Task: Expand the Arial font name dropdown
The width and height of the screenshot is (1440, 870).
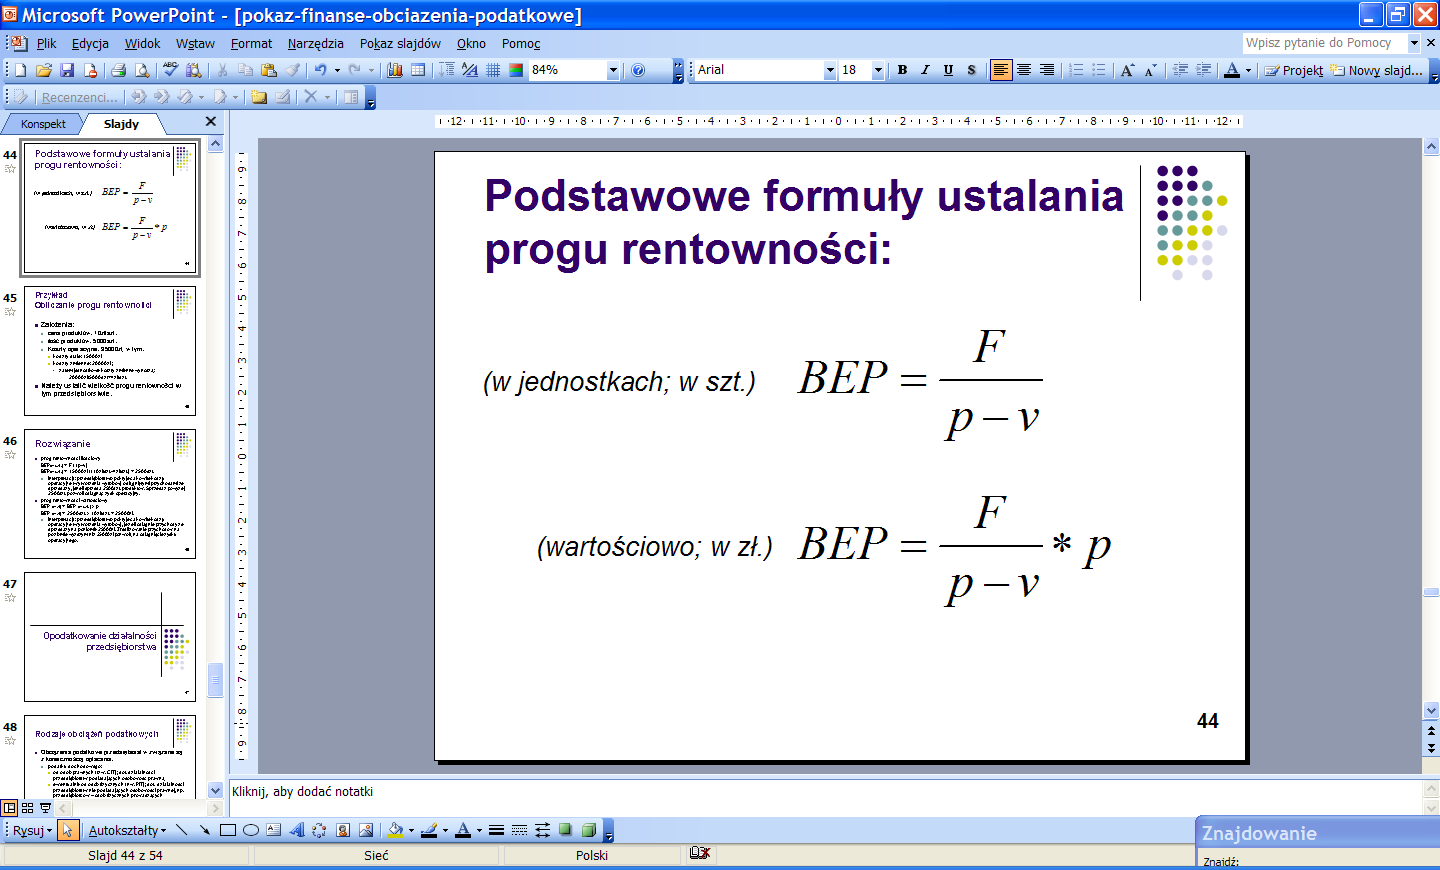Action: (829, 70)
